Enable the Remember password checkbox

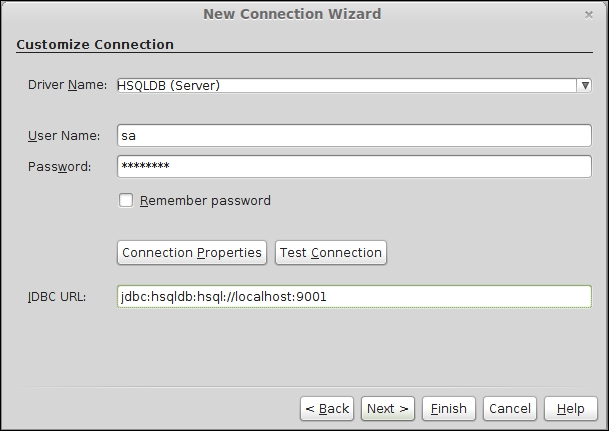click(x=126, y=201)
